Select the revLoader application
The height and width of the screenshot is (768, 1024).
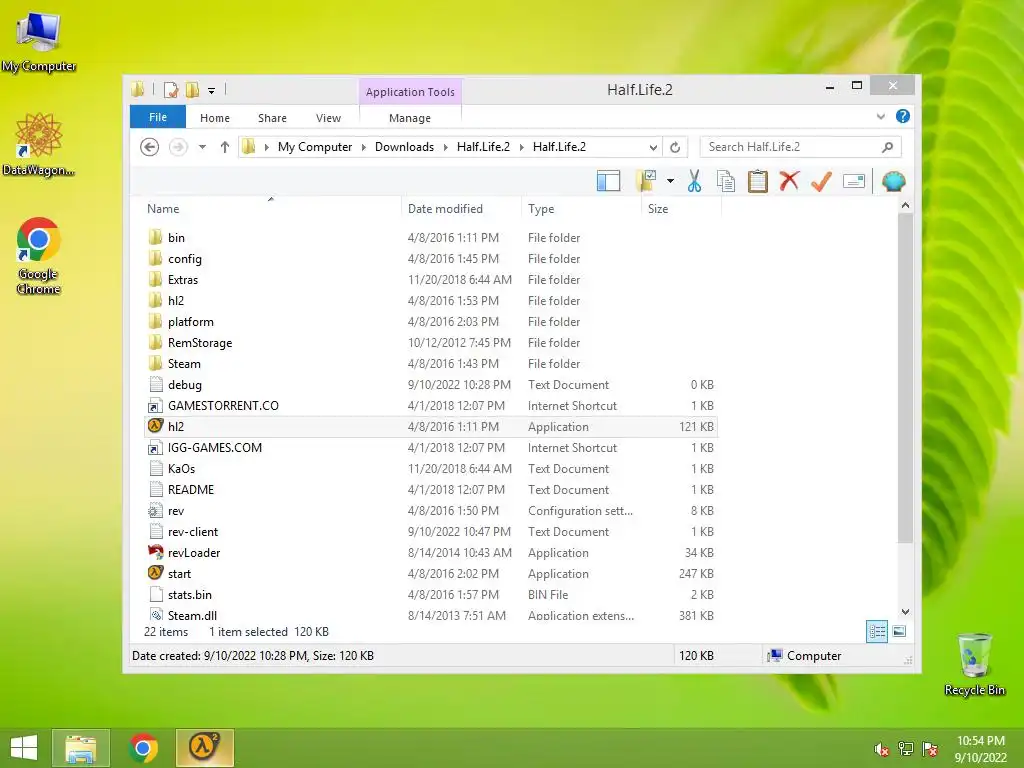[430, 552]
